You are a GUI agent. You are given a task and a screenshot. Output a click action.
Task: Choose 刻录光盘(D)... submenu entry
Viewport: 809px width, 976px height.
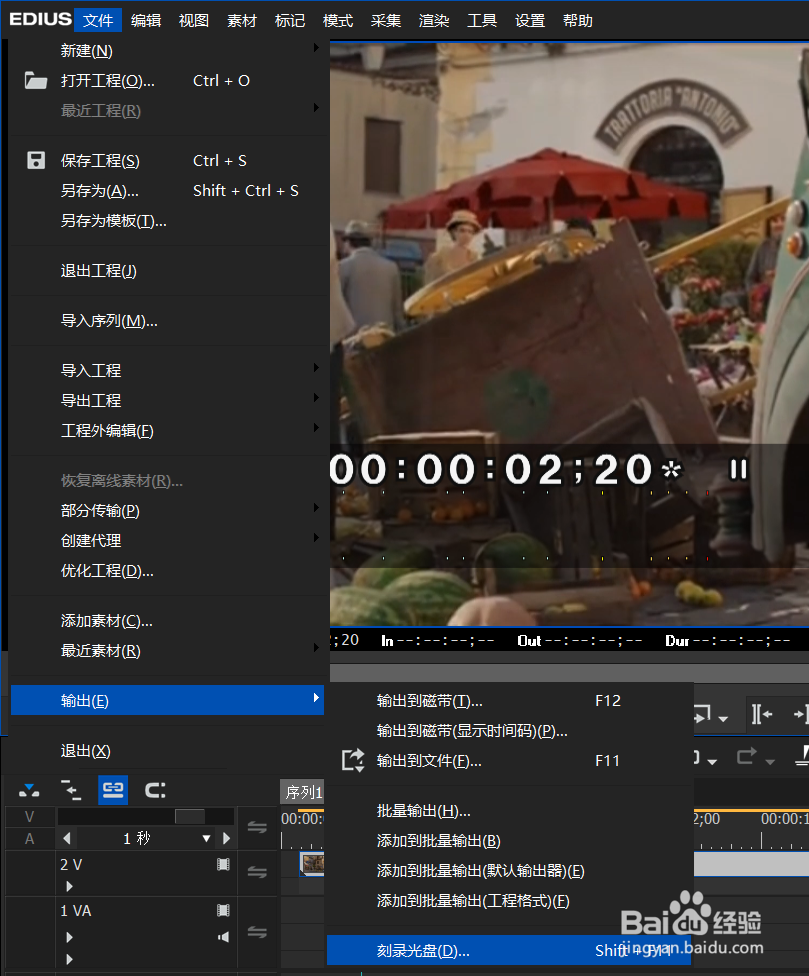(509, 950)
